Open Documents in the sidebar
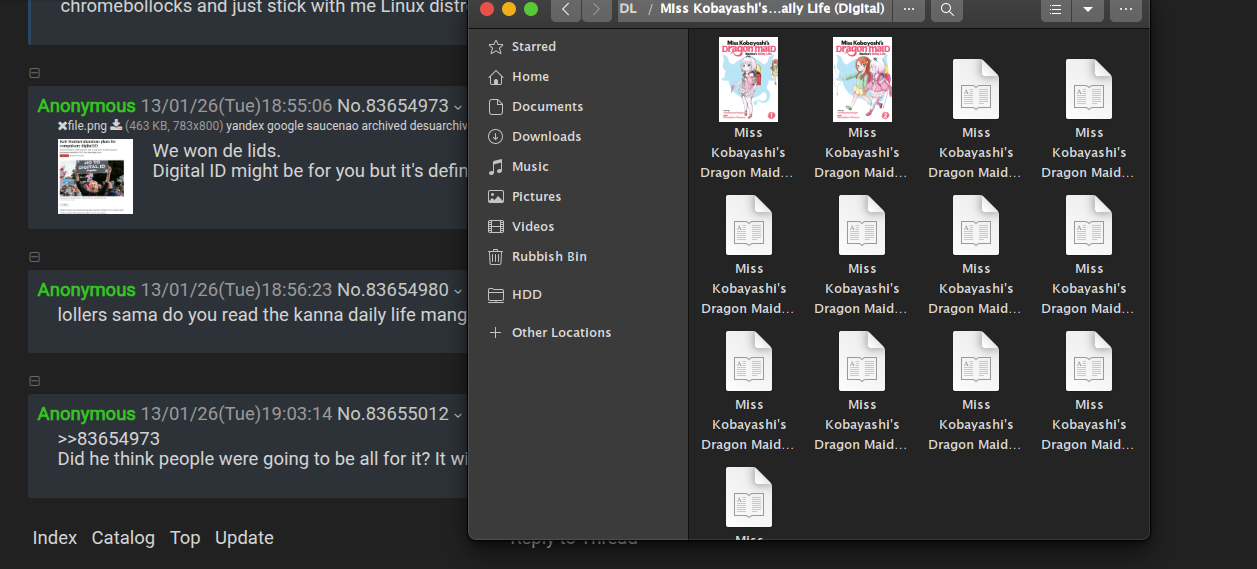Screen dimensions: 1257x569 578,107
